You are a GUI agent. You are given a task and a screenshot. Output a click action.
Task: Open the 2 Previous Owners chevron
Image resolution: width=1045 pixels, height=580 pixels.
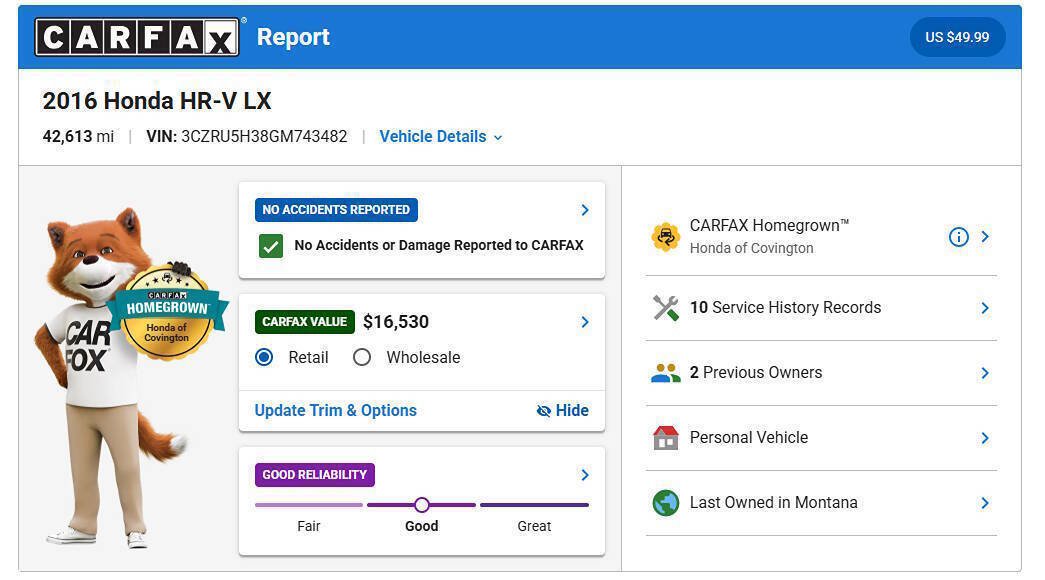984,373
